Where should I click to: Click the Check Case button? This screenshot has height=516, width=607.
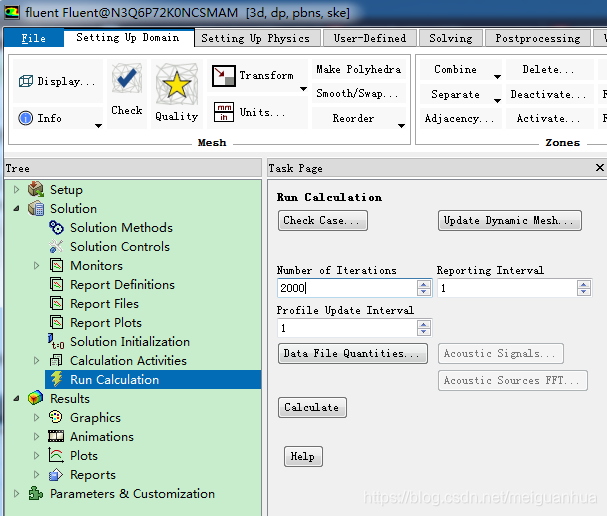point(322,221)
